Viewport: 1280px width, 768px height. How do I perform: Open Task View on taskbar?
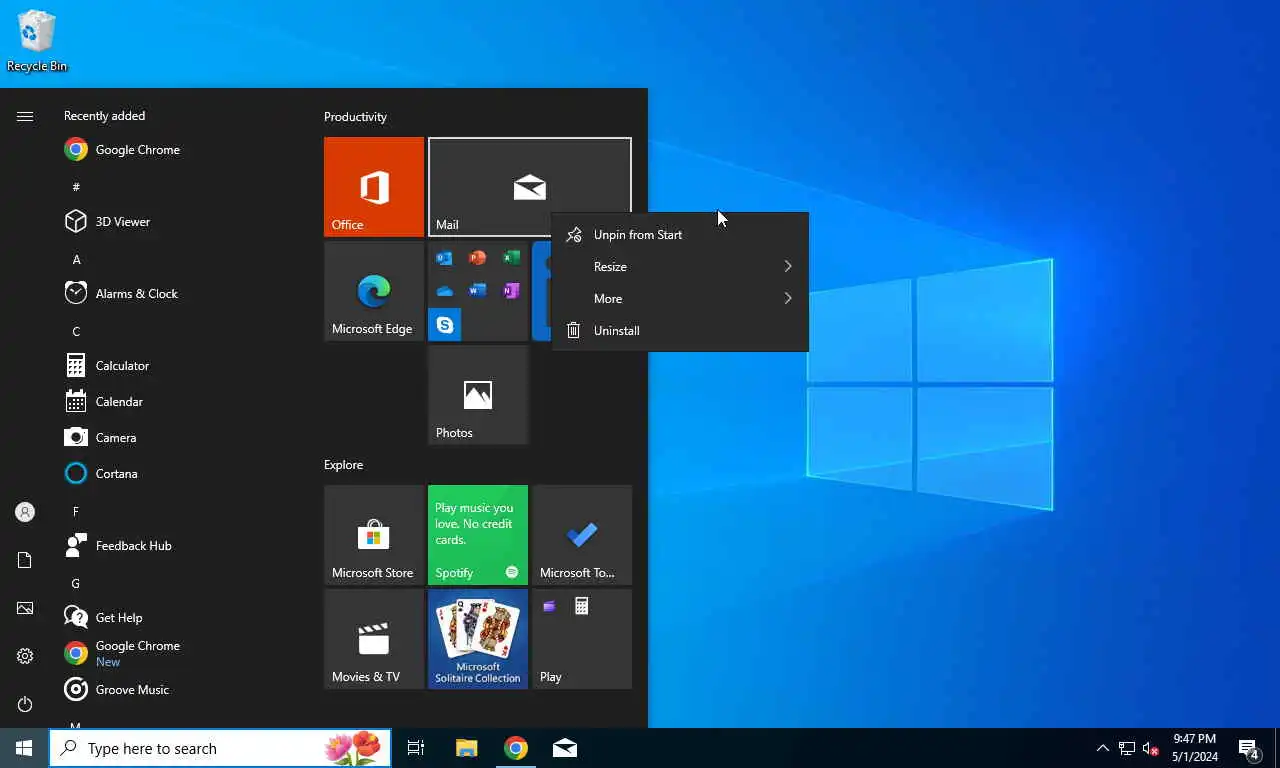click(416, 748)
